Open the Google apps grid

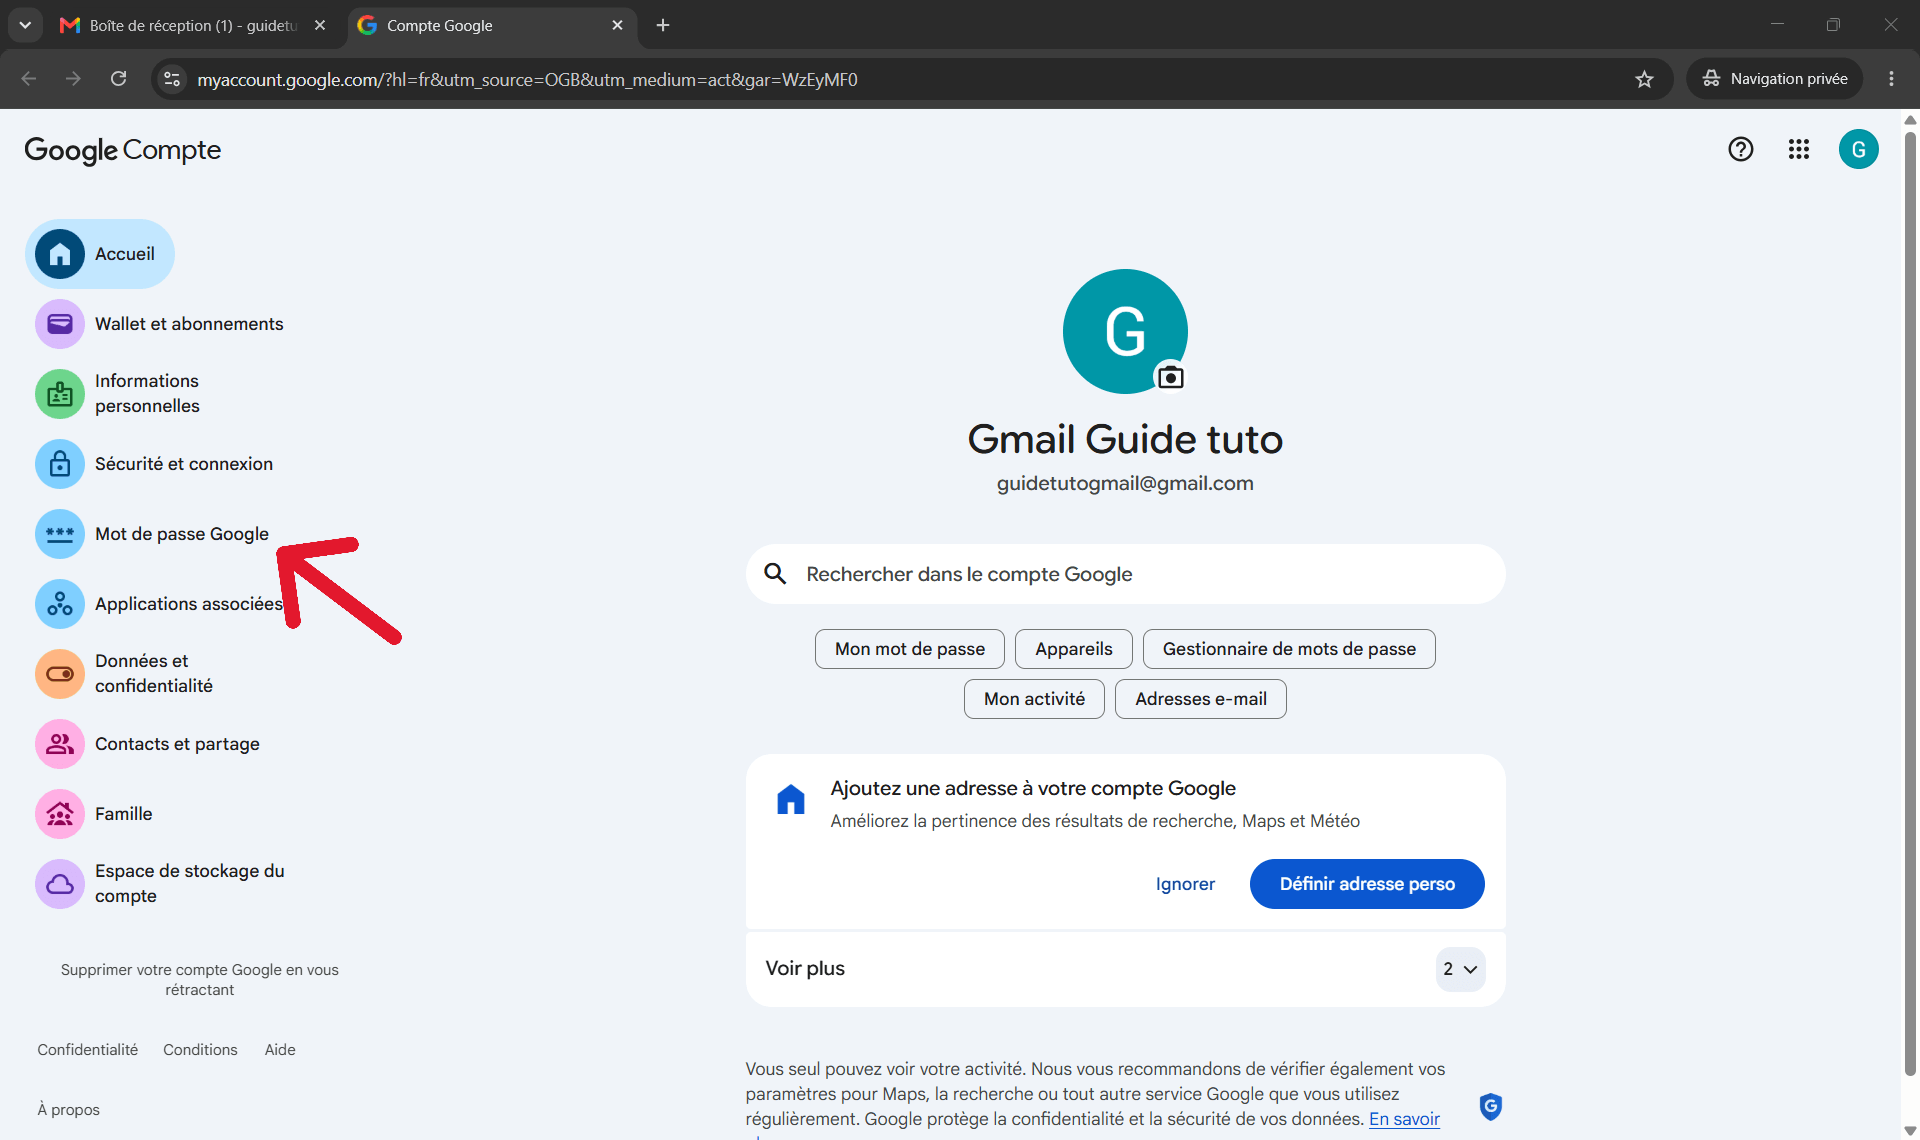click(1799, 149)
